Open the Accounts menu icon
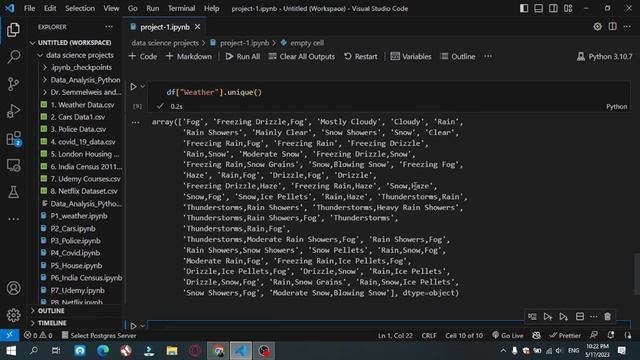 (13, 288)
